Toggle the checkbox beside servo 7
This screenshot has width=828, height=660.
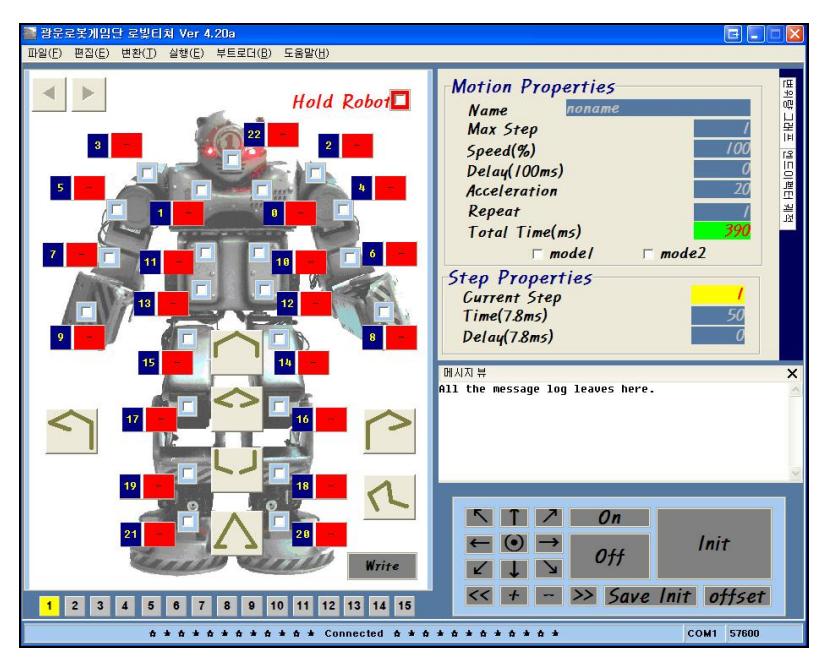tap(109, 258)
